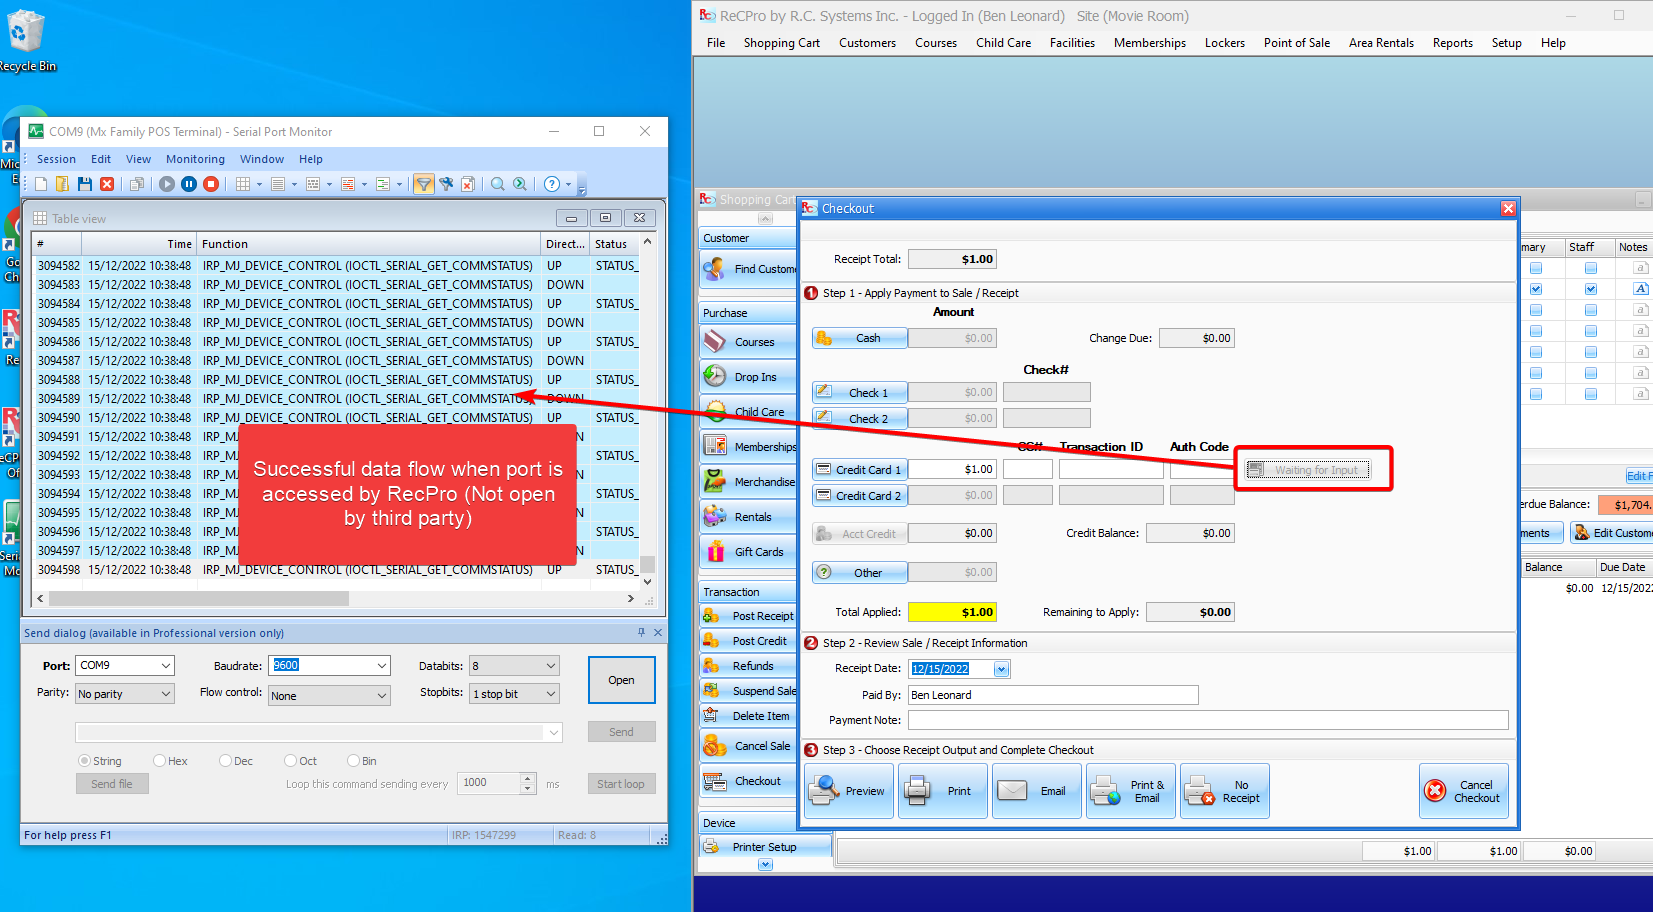Open the Port COM9 dropdown
The image size is (1653, 912).
tap(166, 666)
